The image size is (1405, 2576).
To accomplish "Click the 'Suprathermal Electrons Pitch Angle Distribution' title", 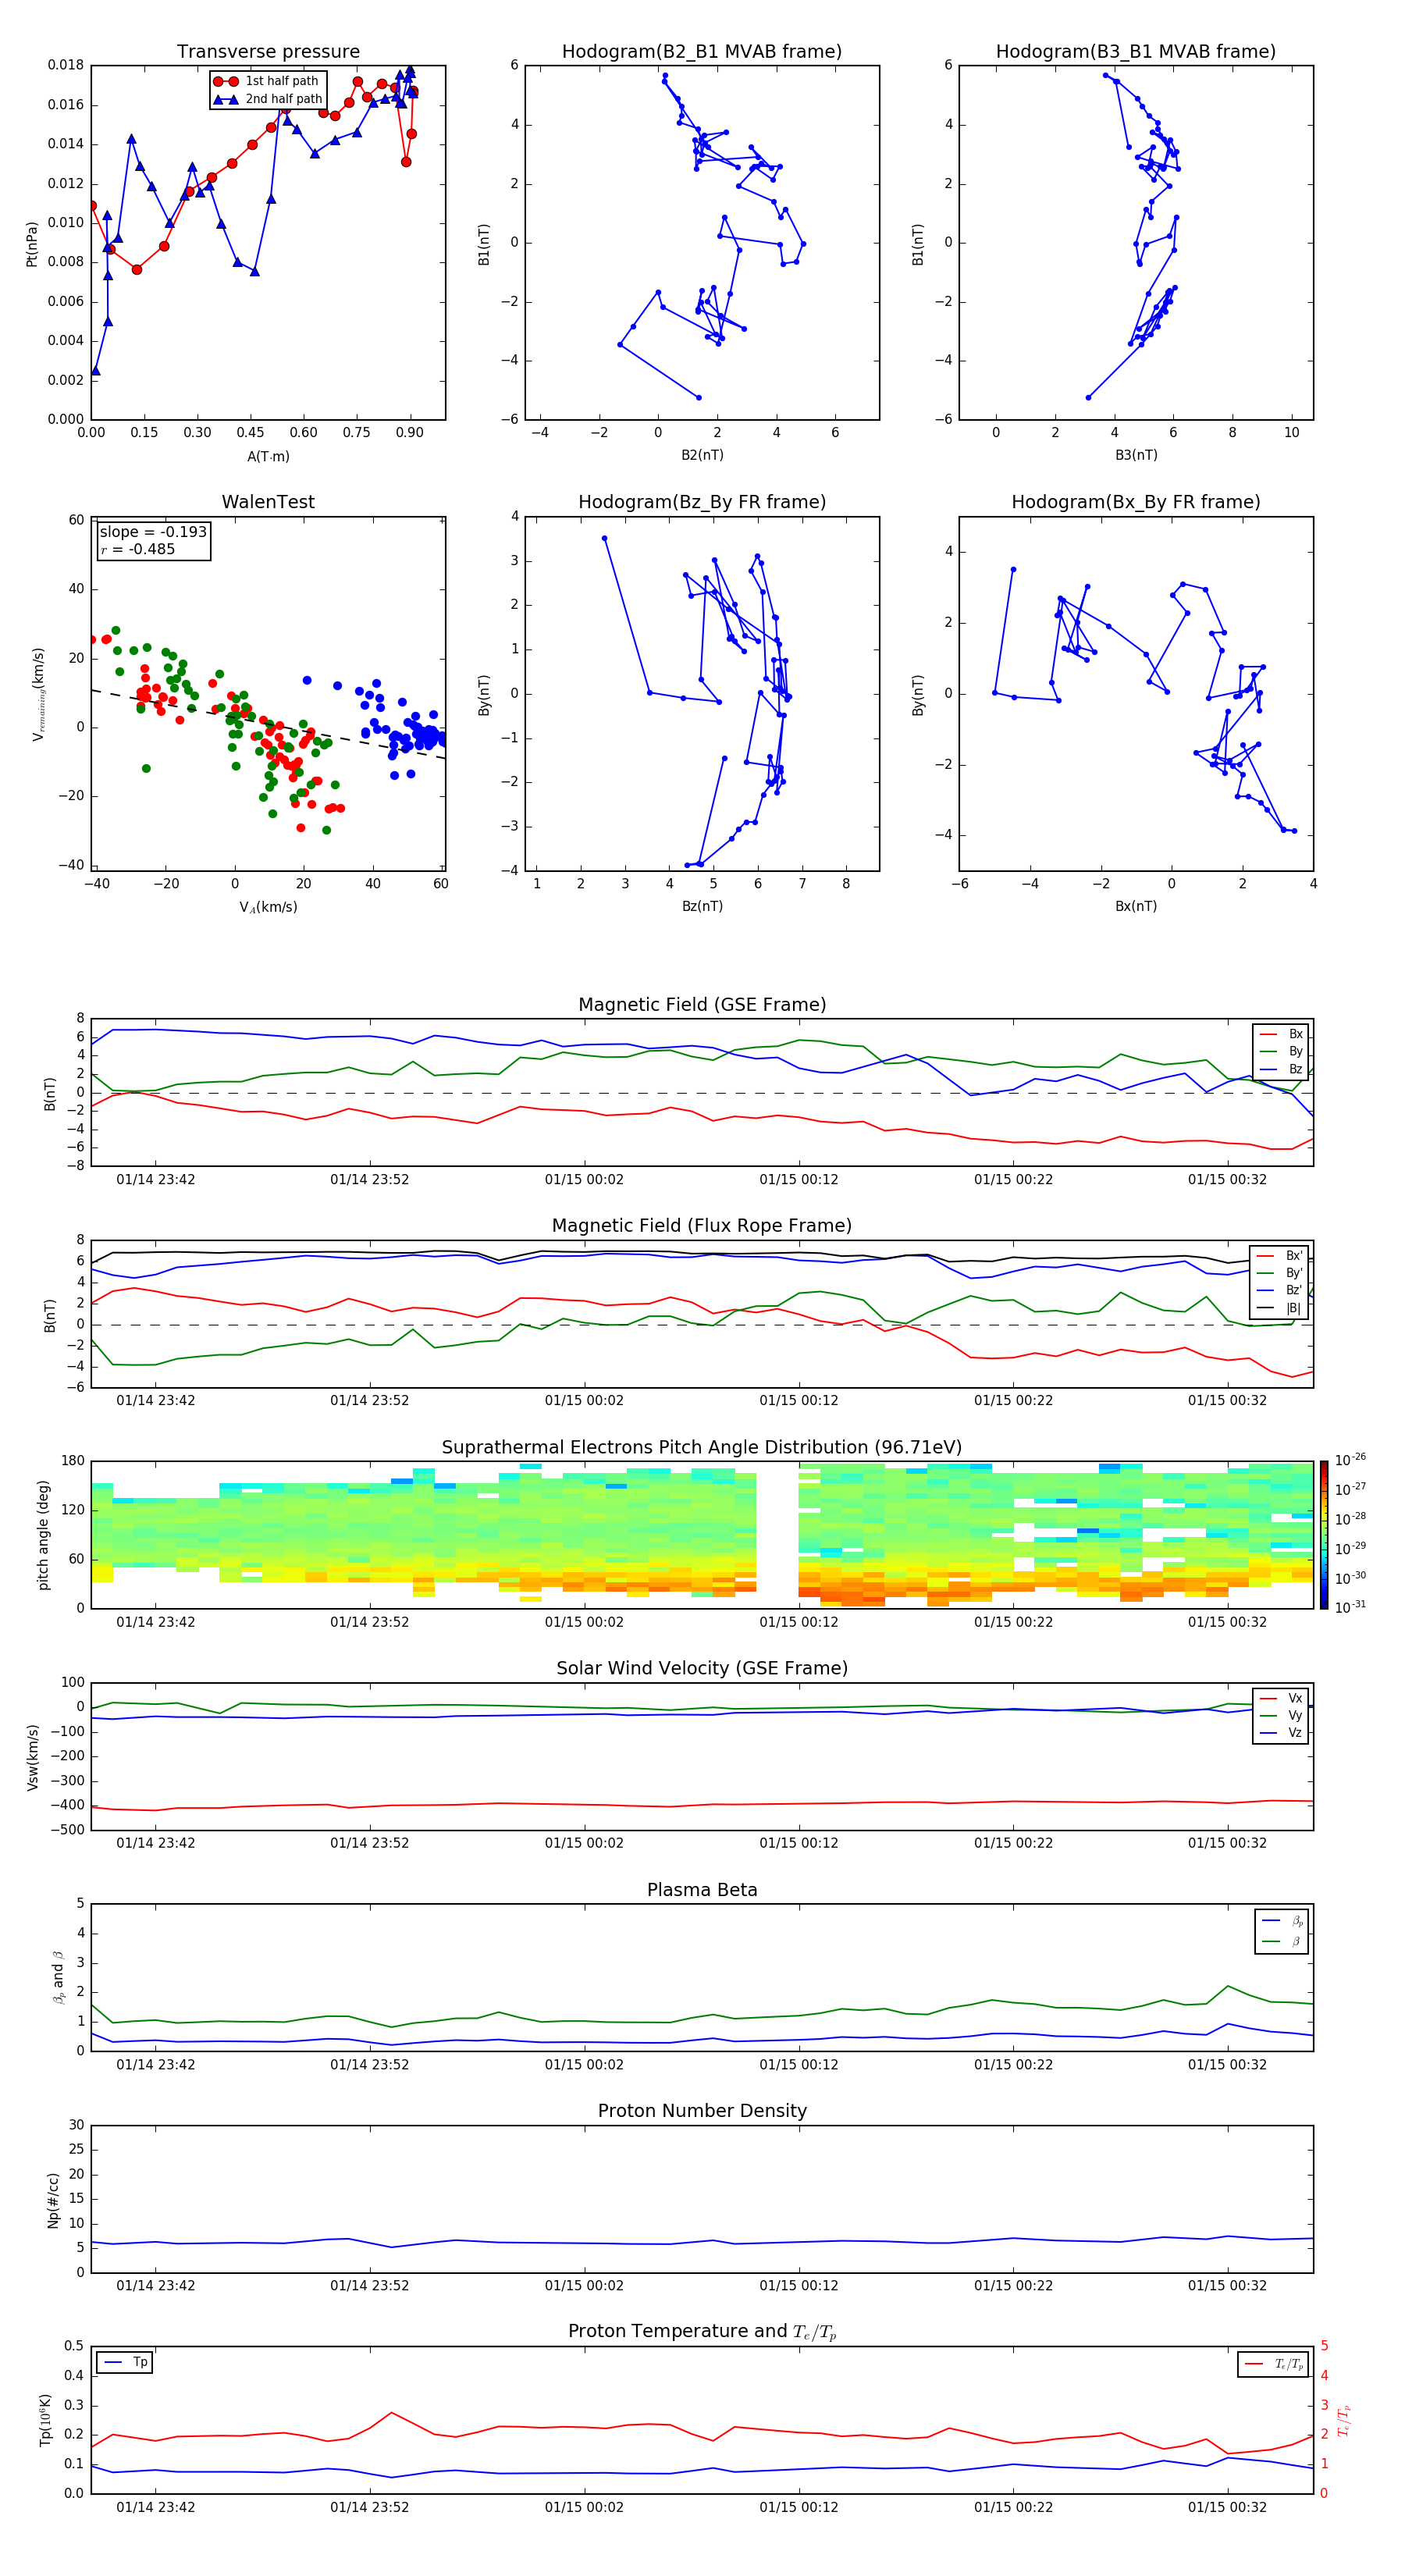I will click(702, 1447).
